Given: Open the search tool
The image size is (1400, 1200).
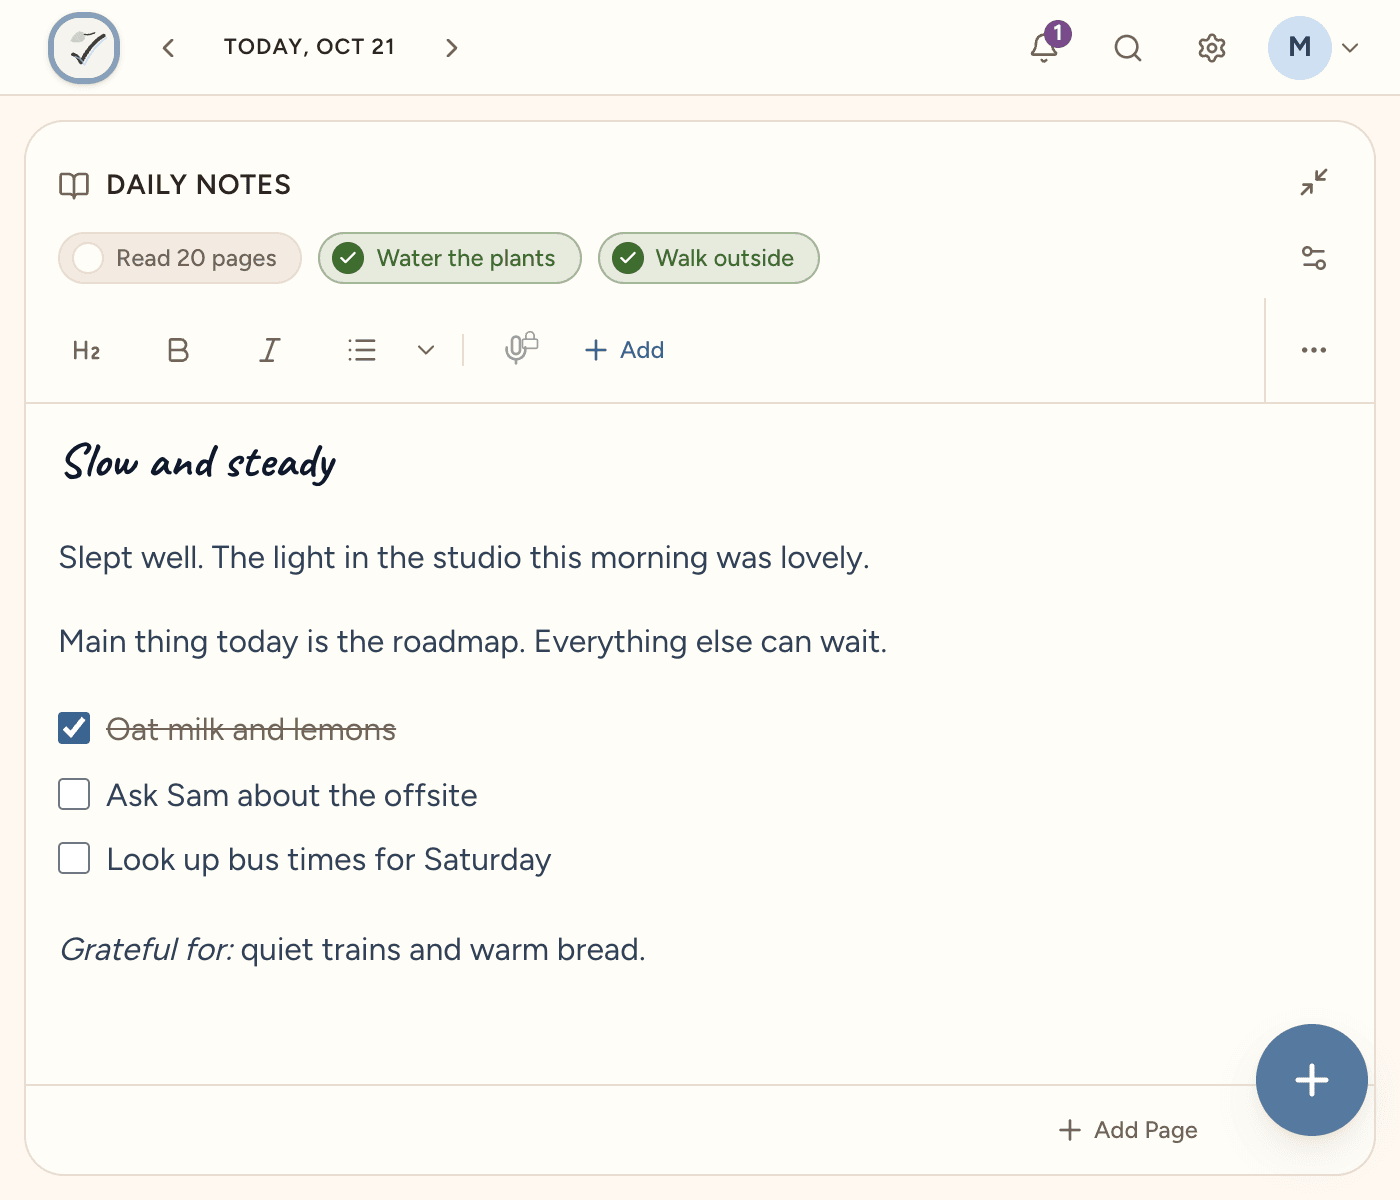Looking at the screenshot, I should pos(1128,48).
